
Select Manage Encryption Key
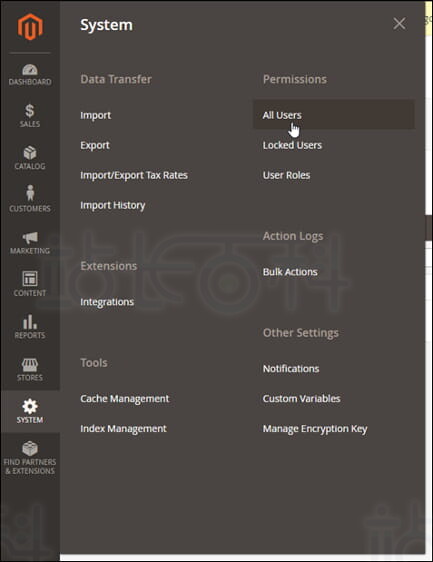pos(315,429)
